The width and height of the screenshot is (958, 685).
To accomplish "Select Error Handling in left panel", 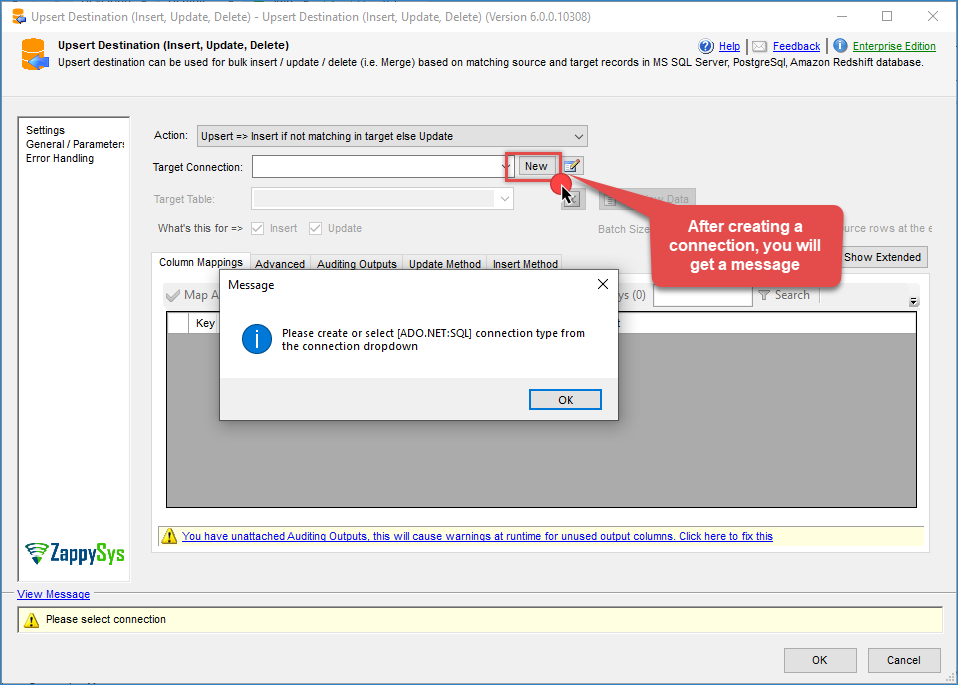I will (x=60, y=158).
